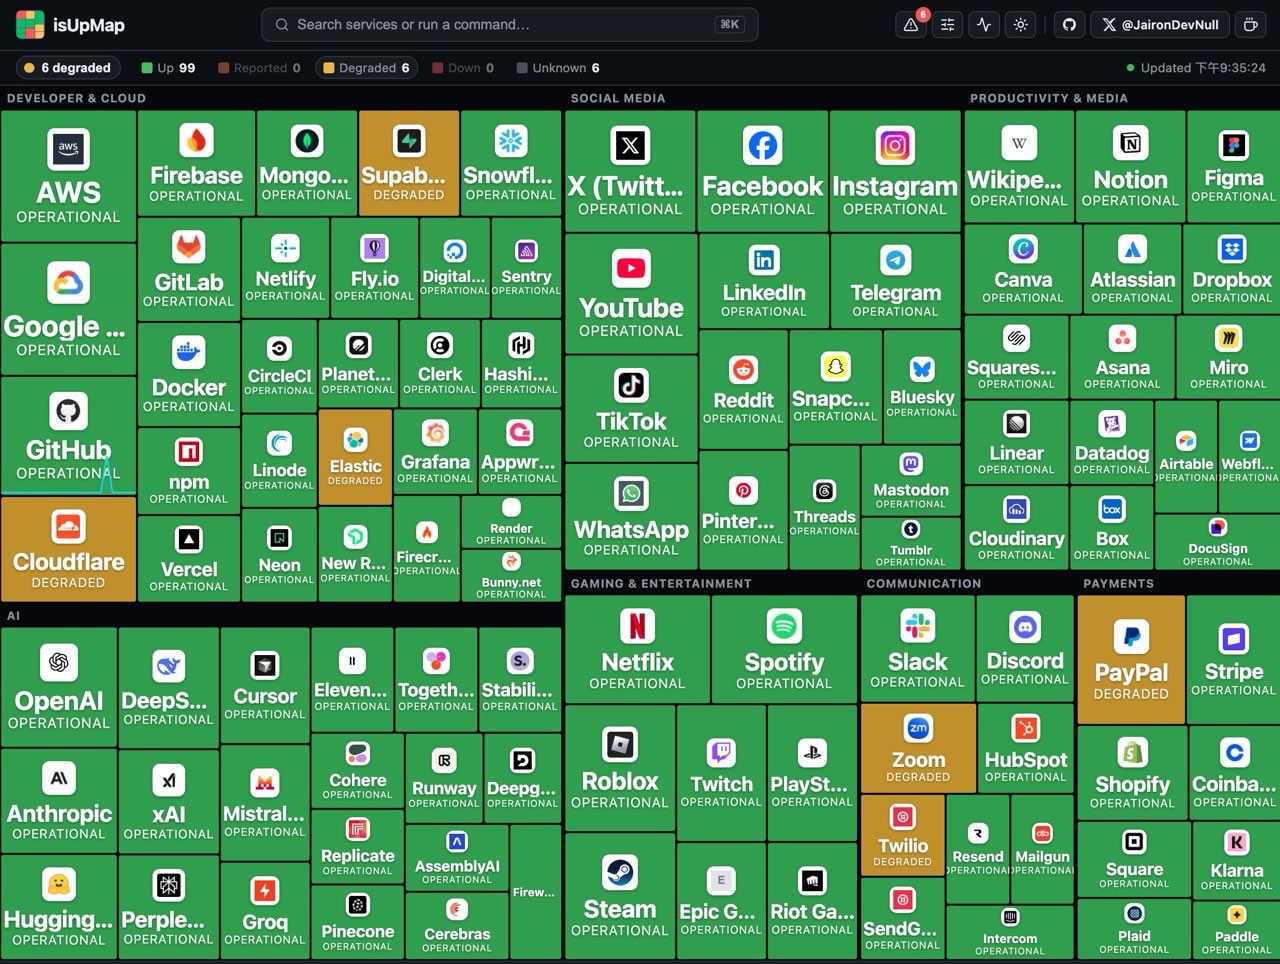Screen dimensions: 1280x964
Task: Open the Shopify tile icon
Action: click(1132, 752)
